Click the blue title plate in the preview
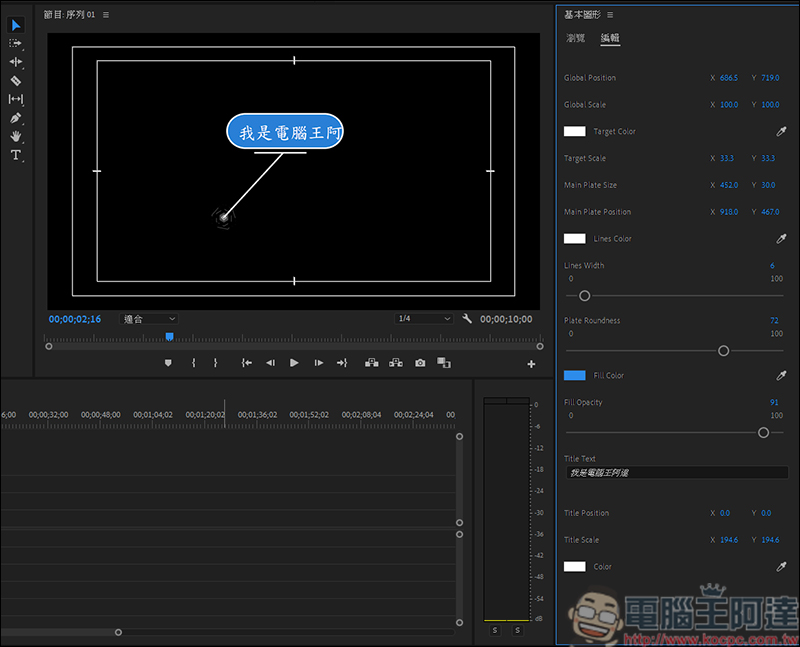 [x=285, y=132]
